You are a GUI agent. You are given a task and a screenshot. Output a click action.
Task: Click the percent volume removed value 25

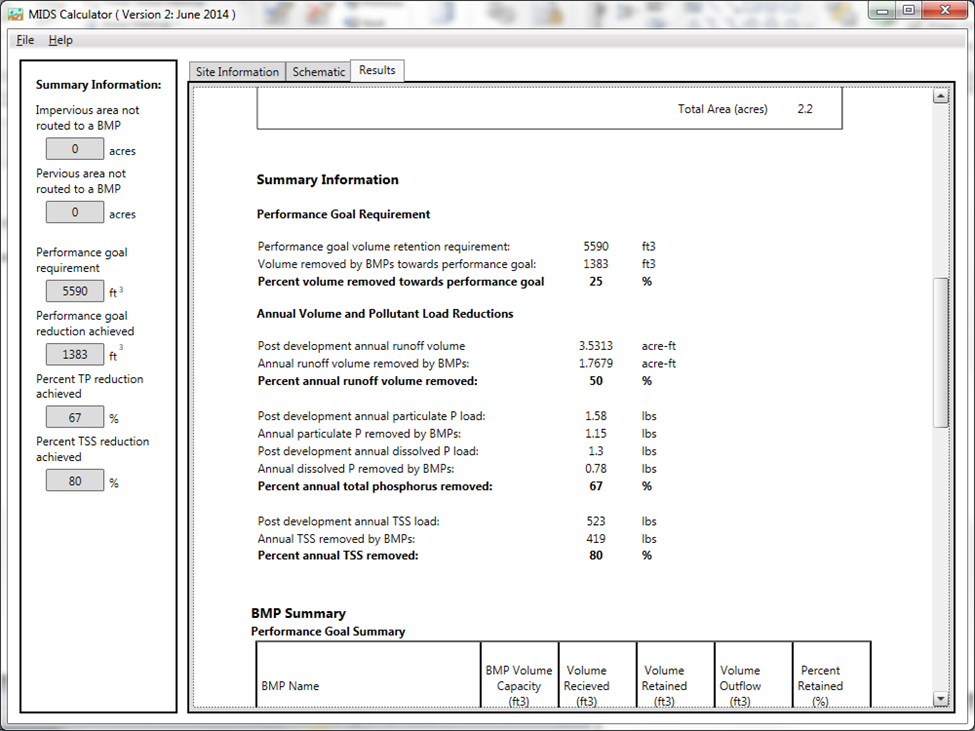tap(596, 282)
